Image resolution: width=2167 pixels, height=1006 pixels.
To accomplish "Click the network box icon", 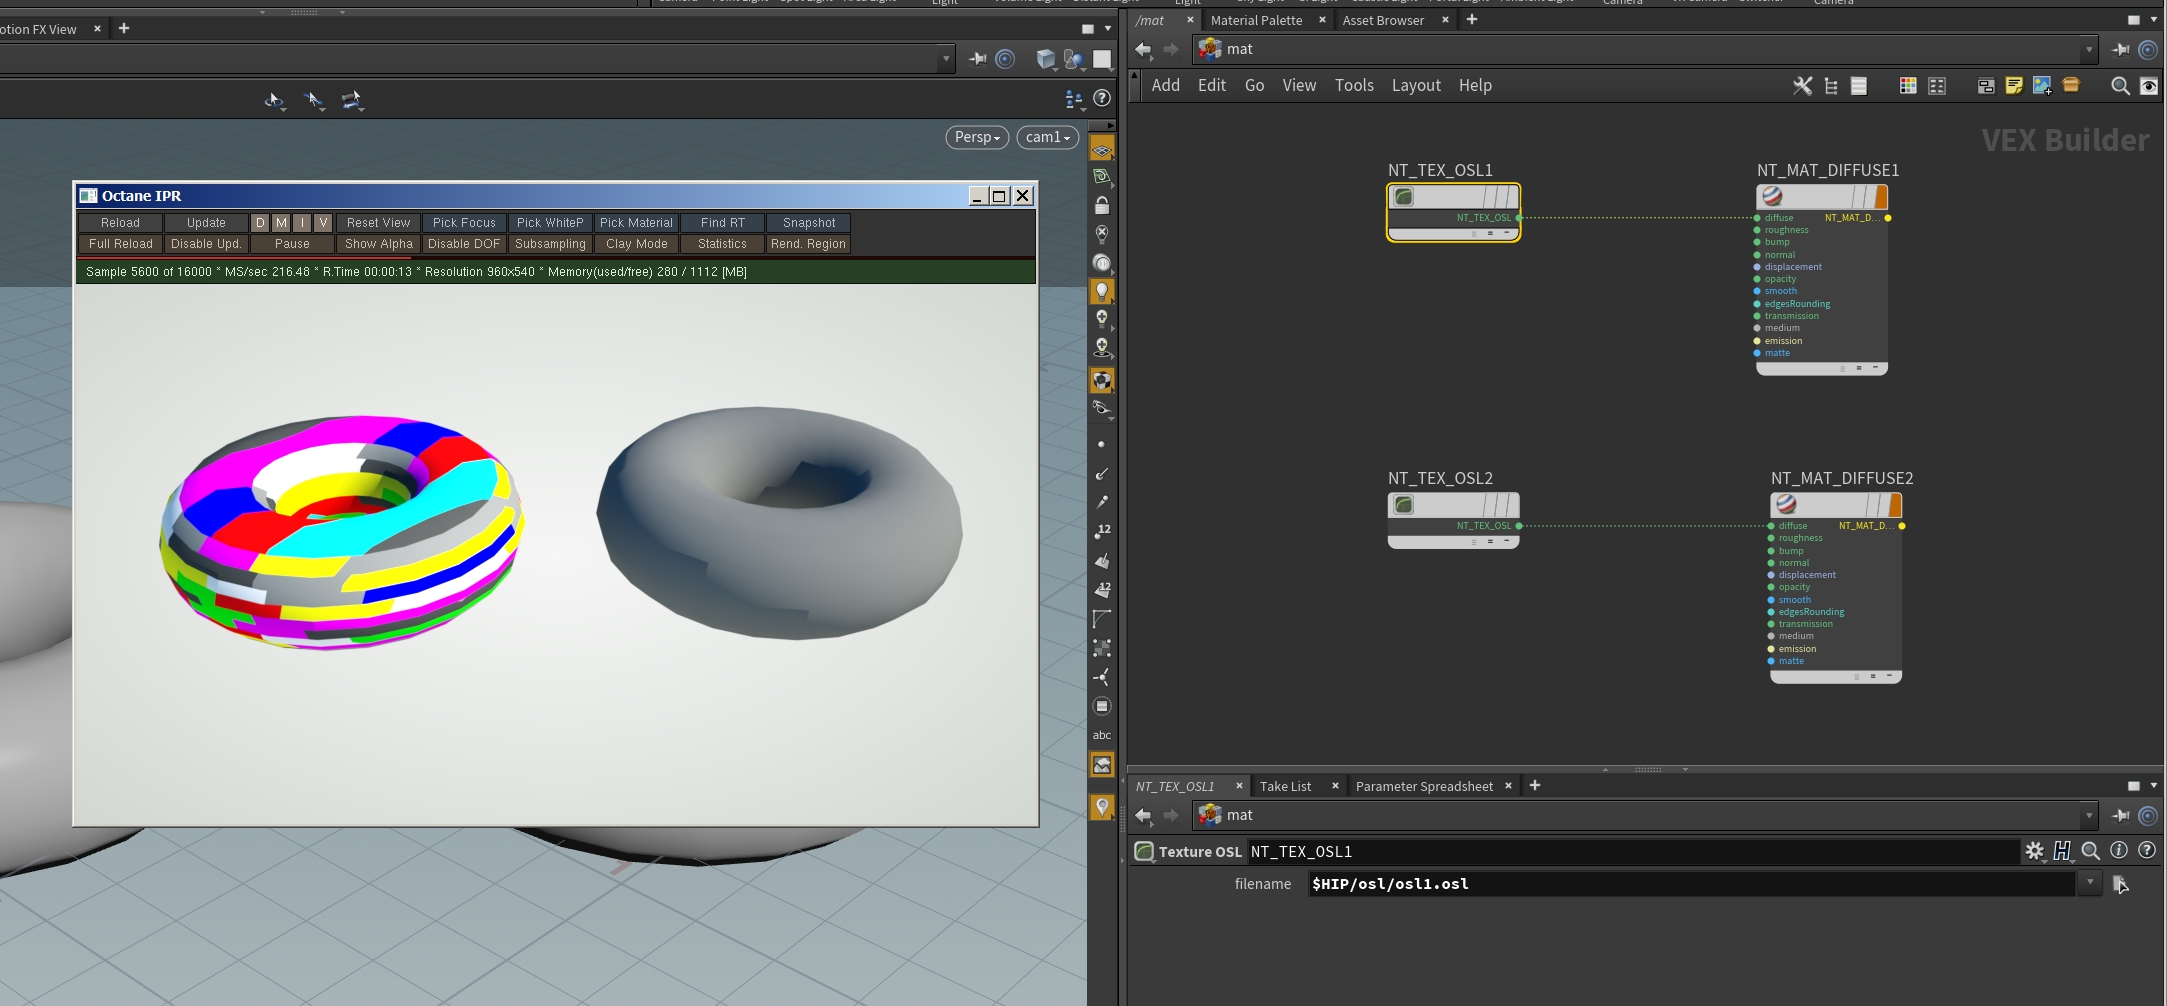I will tap(1986, 86).
